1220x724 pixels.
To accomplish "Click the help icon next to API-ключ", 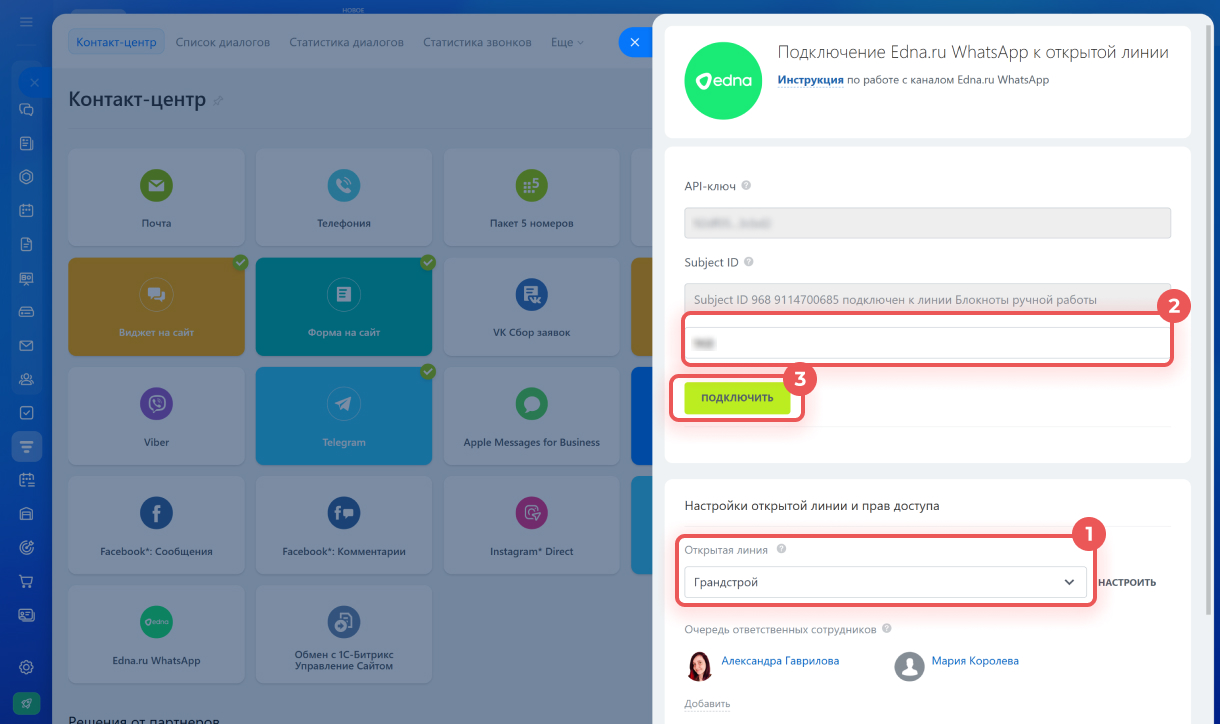I will (746, 185).
